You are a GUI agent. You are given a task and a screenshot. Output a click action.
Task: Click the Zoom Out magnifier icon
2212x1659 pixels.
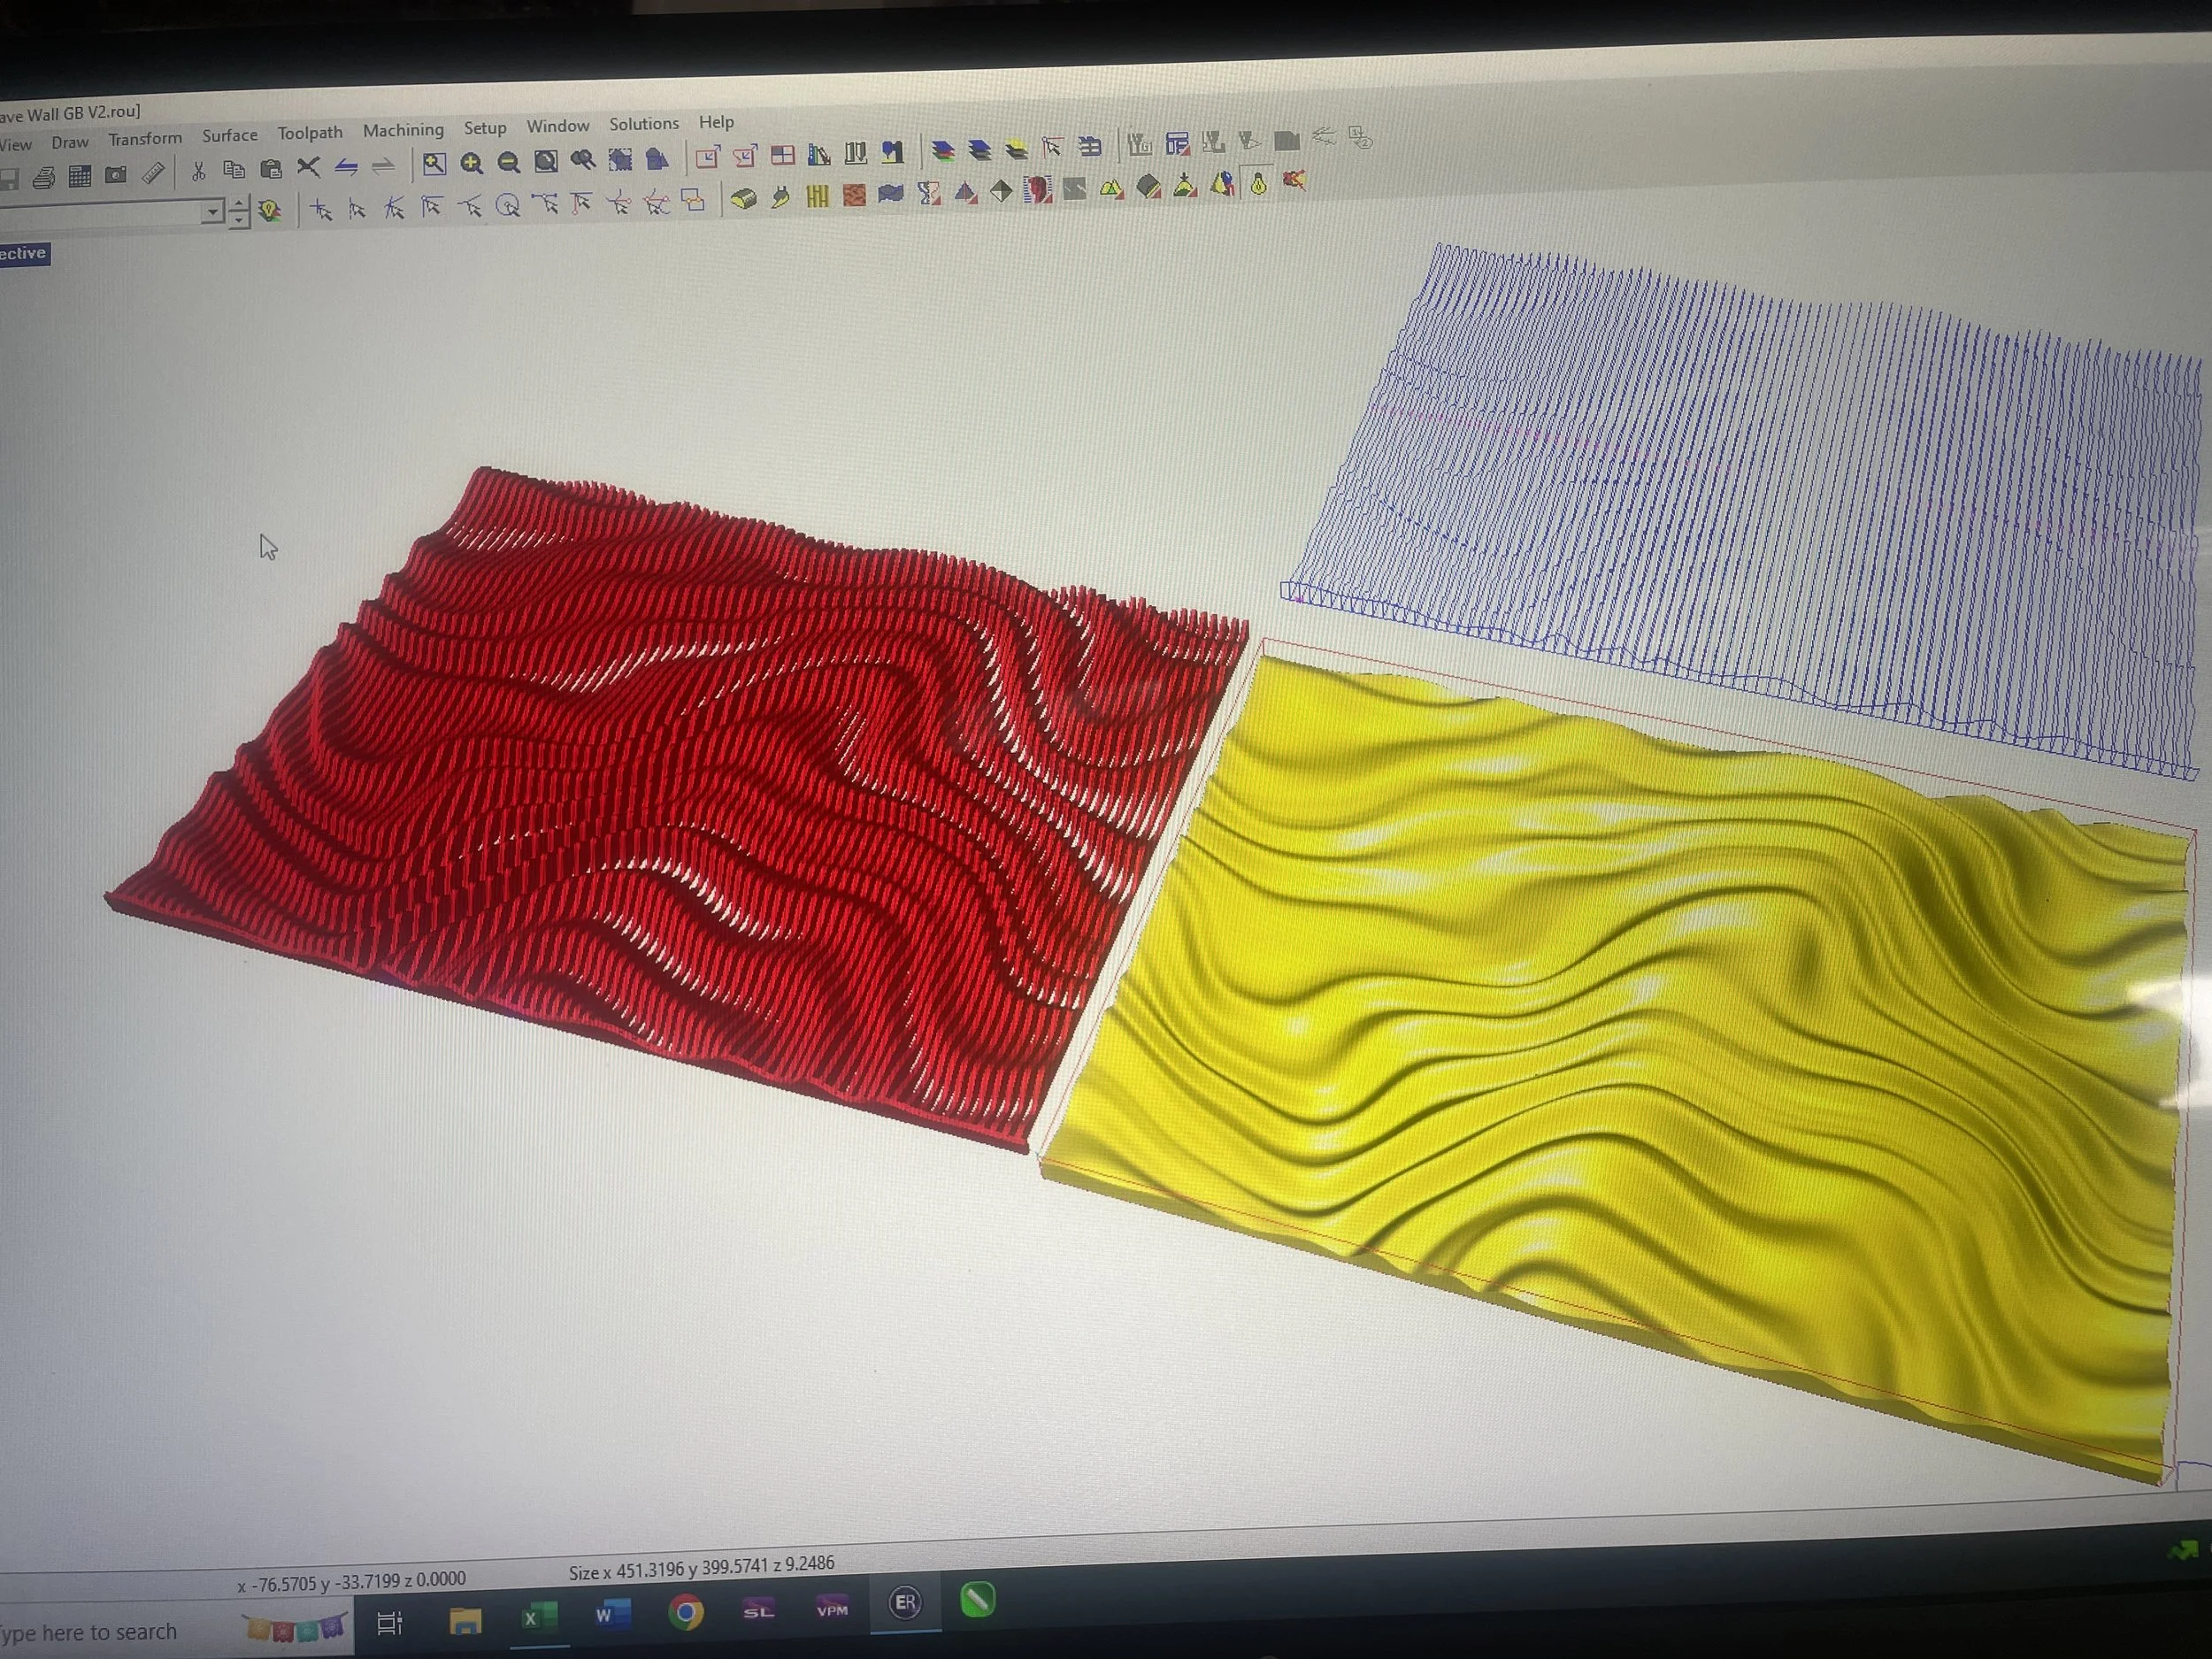508,162
